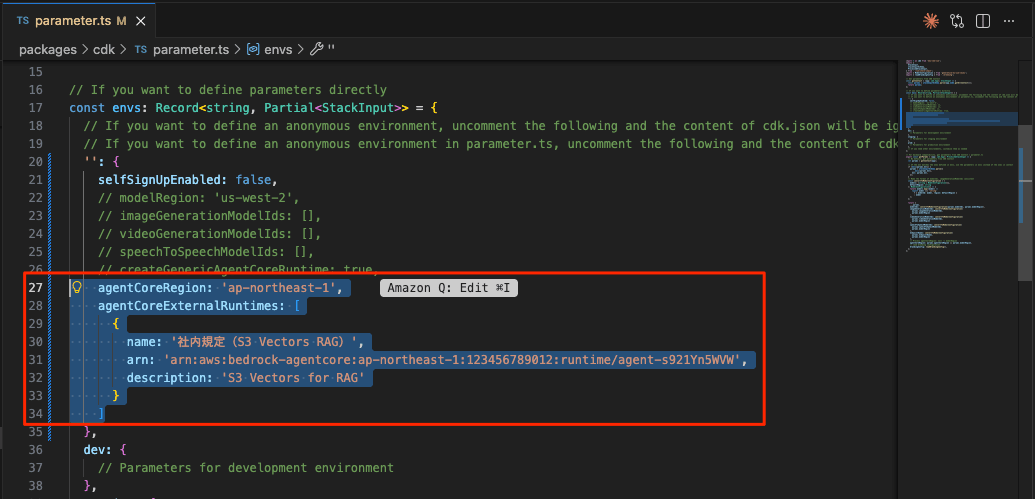Click the wrench symbol in breadcrumb
Screen dimensions: 1035x499
click(317, 49)
